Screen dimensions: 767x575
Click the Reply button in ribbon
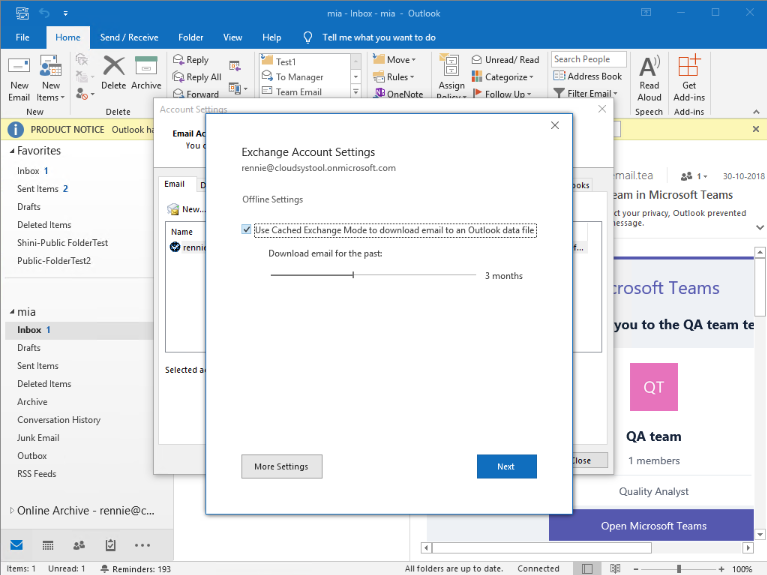(x=191, y=60)
